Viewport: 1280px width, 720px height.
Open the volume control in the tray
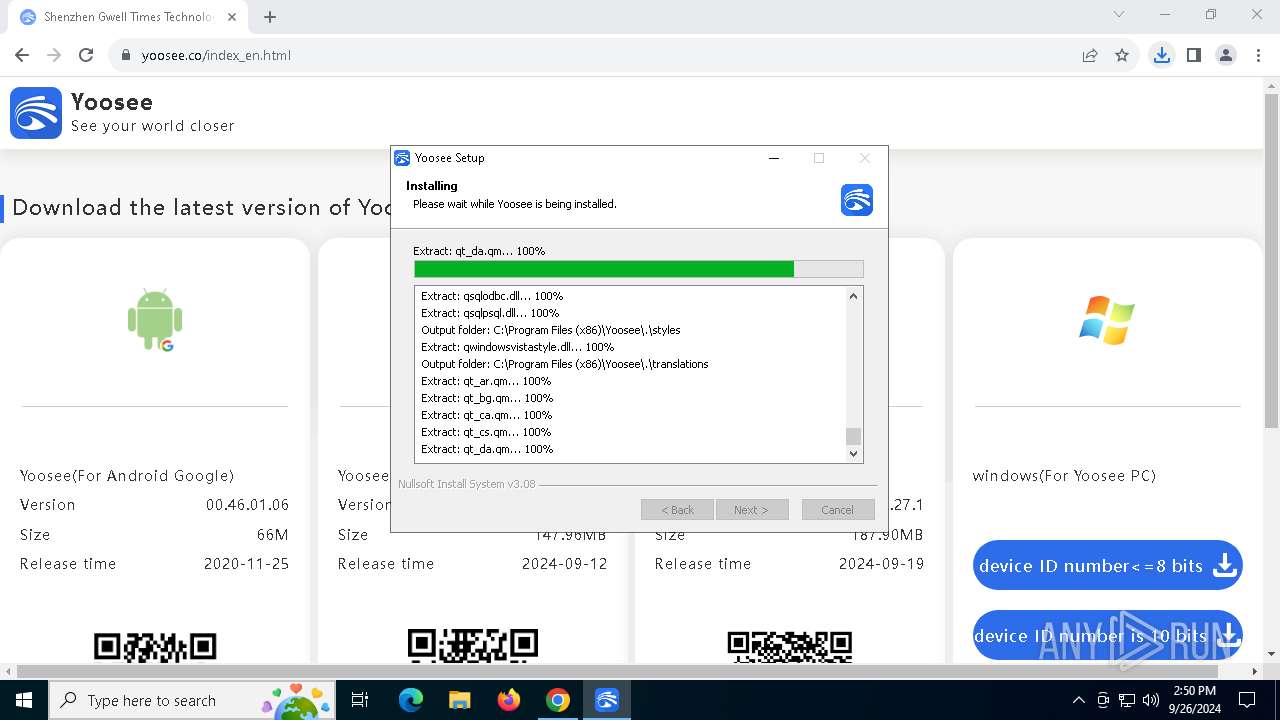click(x=1150, y=700)
